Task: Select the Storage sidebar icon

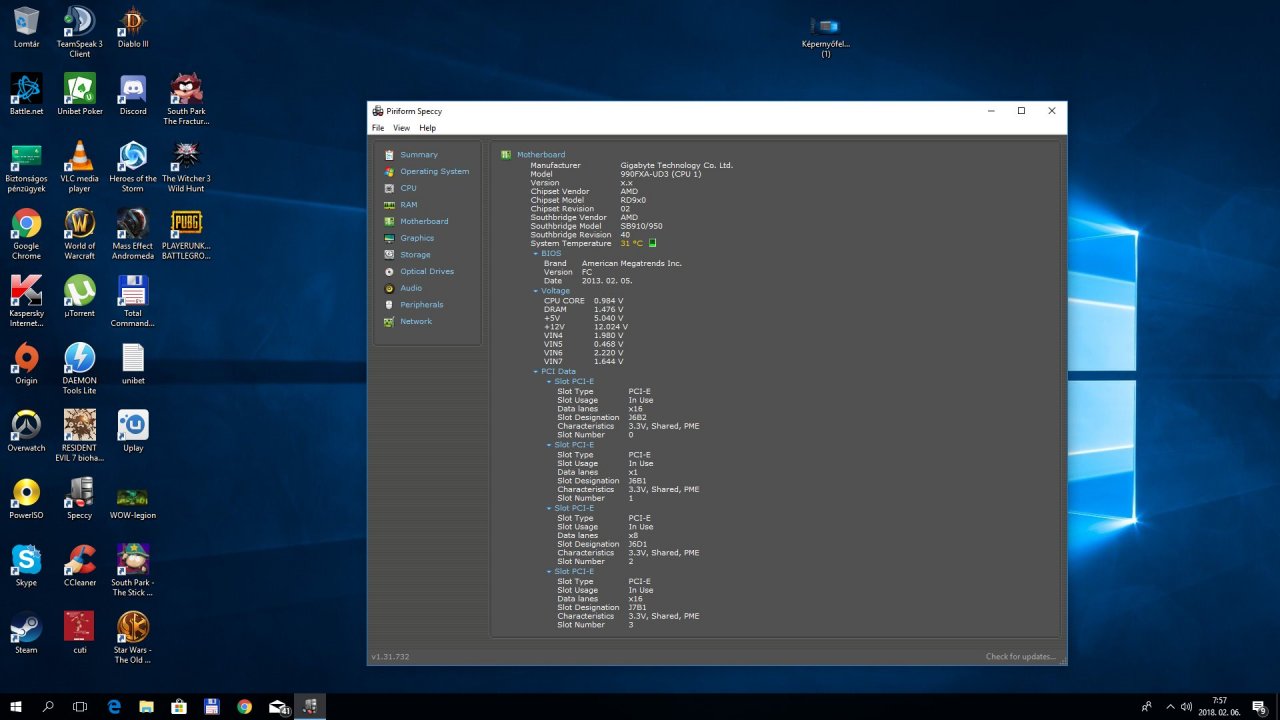Action: click(389, 255)
